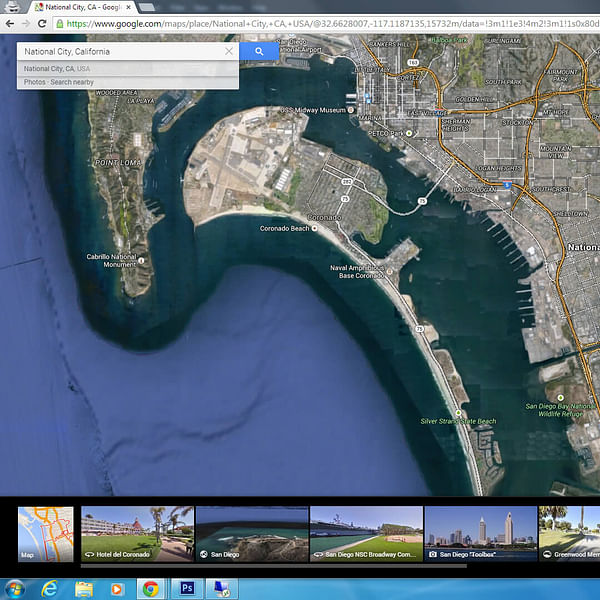The height and width of the screenshot is (600, 600).
Task: Click the browser back arrow
Action: click(10, 24)
